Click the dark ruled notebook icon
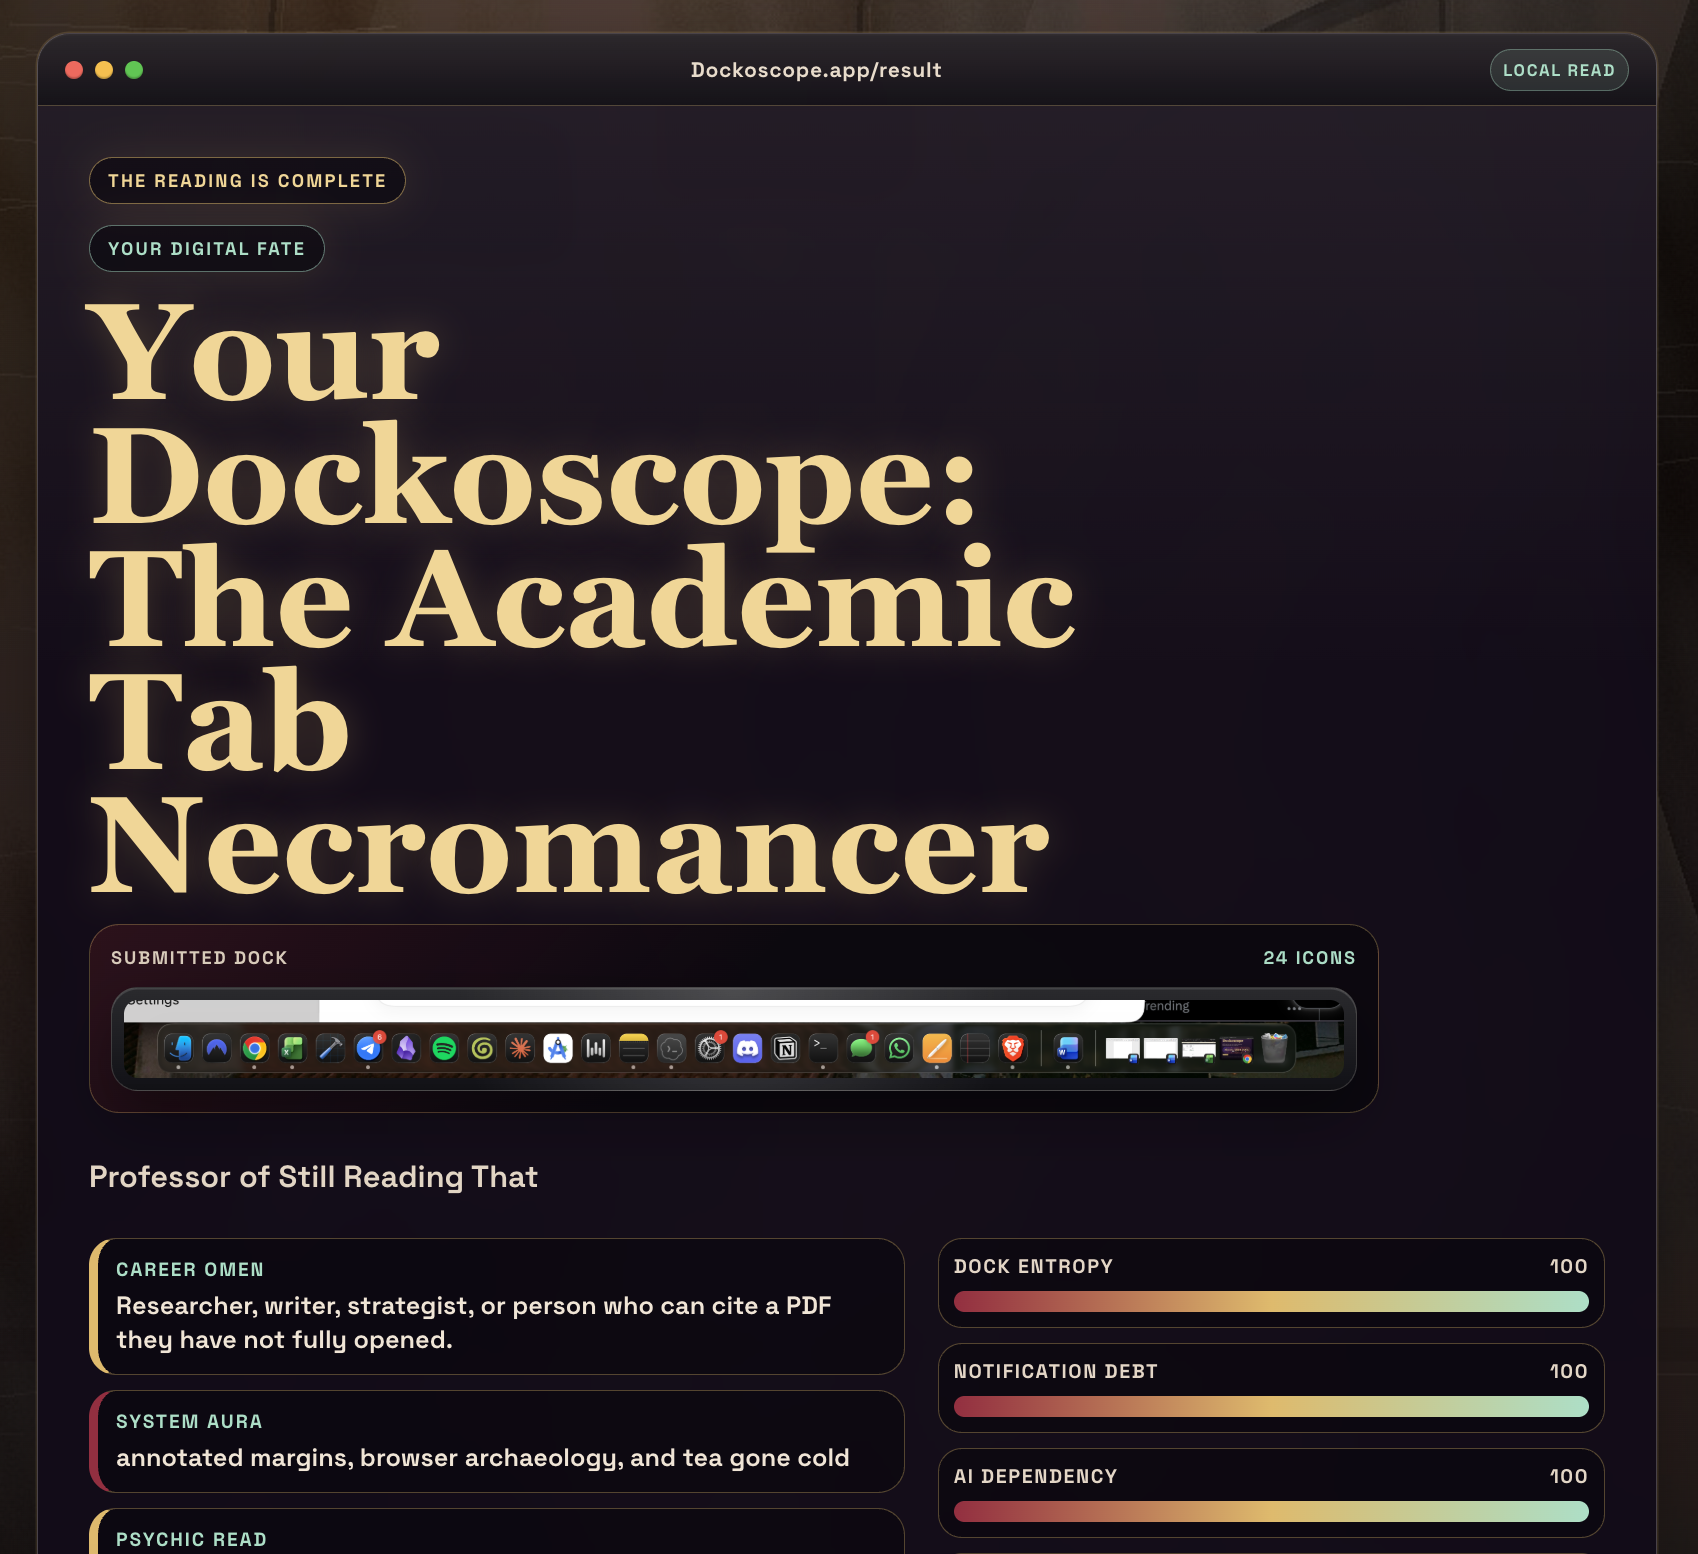 click(975, 1048)
